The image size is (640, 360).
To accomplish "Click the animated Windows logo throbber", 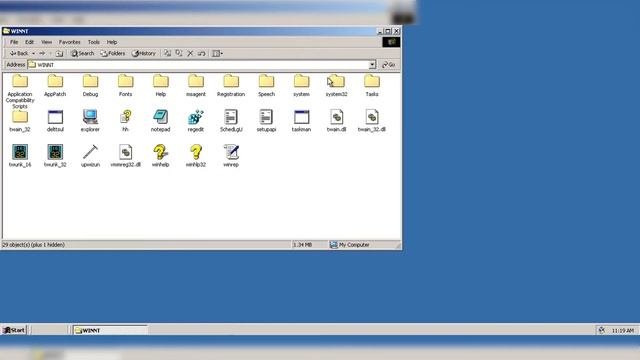I will [391, 42].
